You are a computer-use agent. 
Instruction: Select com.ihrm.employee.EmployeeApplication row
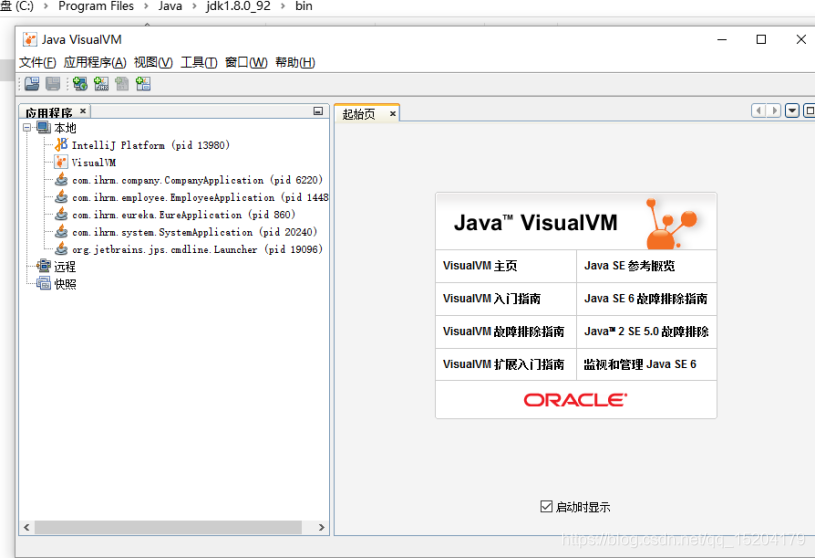tap(200, 197)
